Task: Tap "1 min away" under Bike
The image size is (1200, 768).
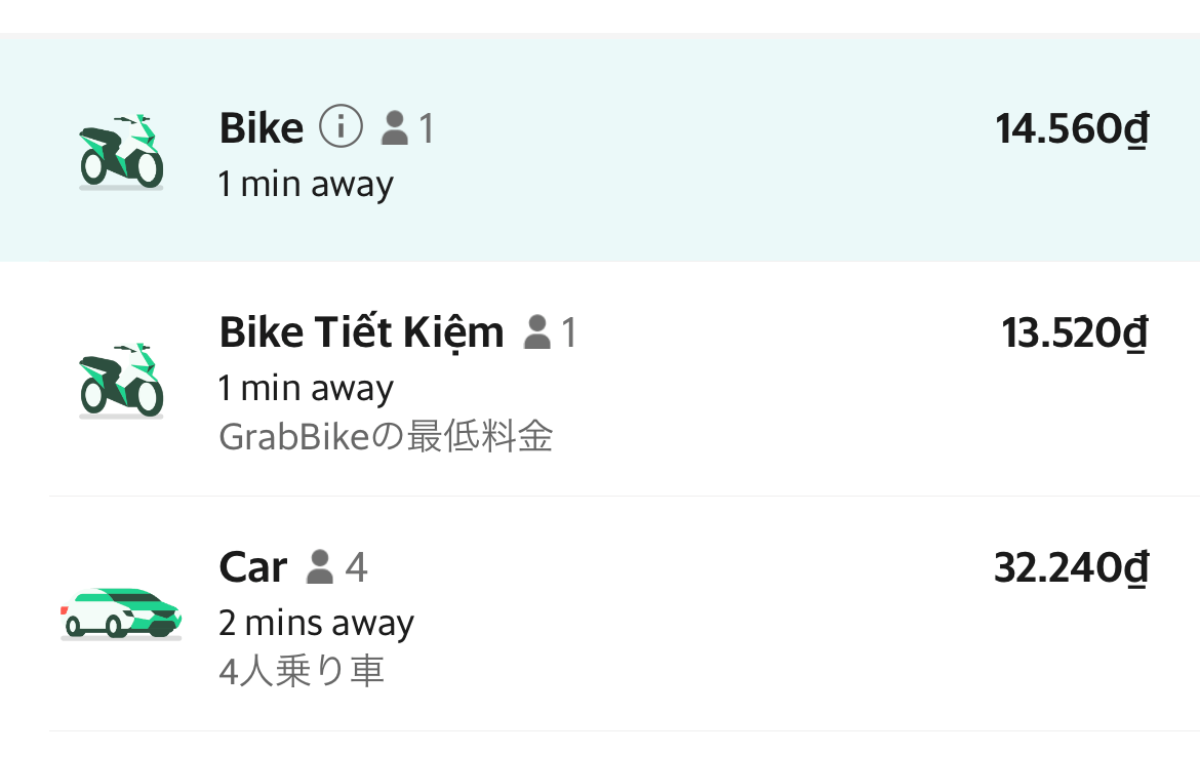Action: [306, 184]
